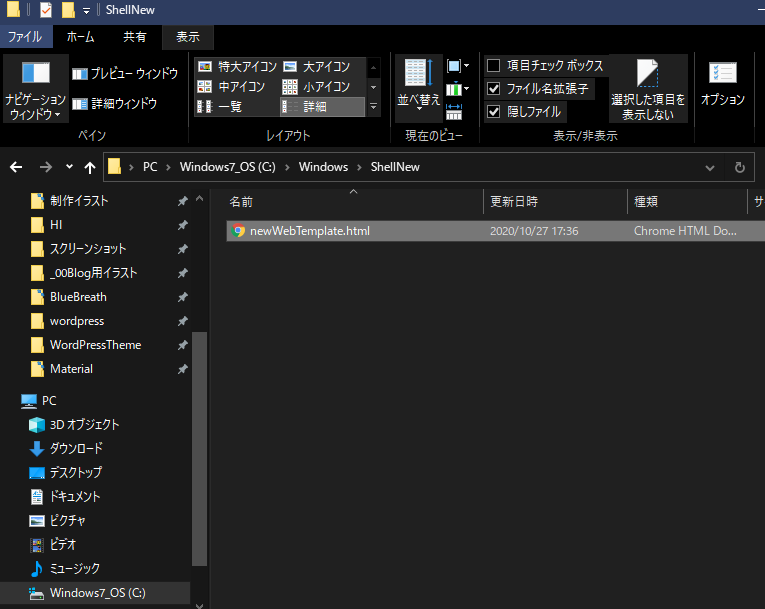Open the recent locations dropdown
This screenshot has width=765, height=609.
pyautogui.click(x=69, y=167)
